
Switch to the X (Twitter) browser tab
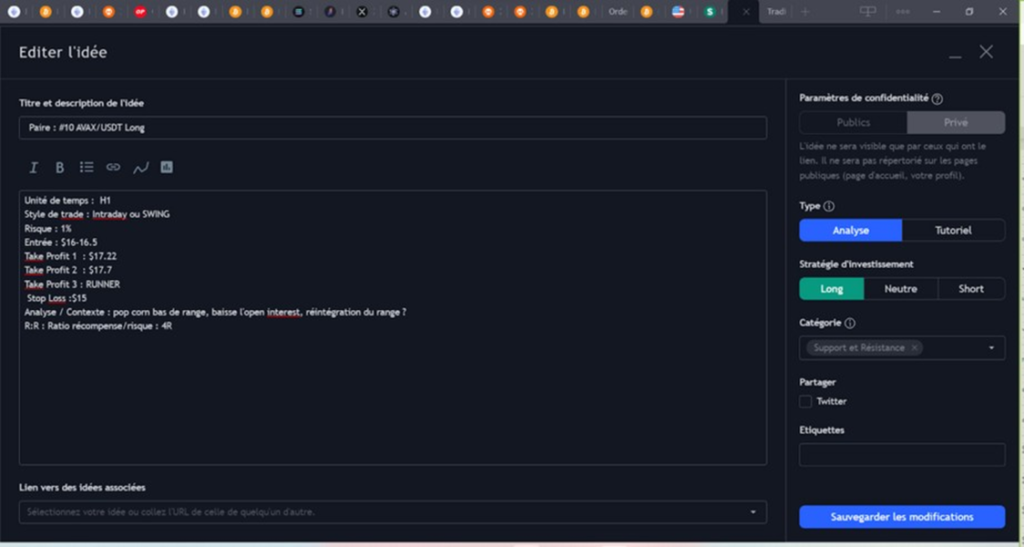(x=362, y=12)
